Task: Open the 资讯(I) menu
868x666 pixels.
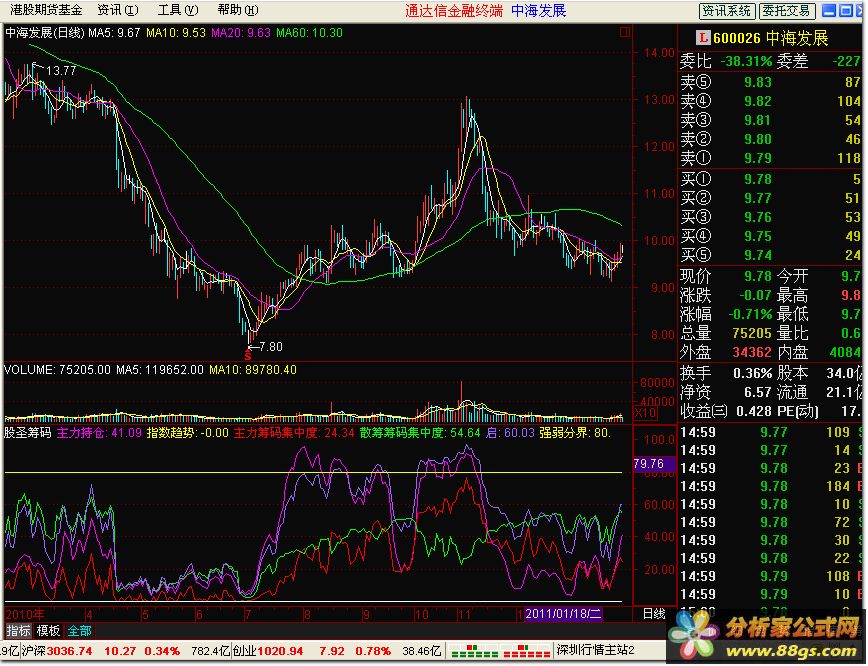Action: pyautogui.click(x=117, y=9)
